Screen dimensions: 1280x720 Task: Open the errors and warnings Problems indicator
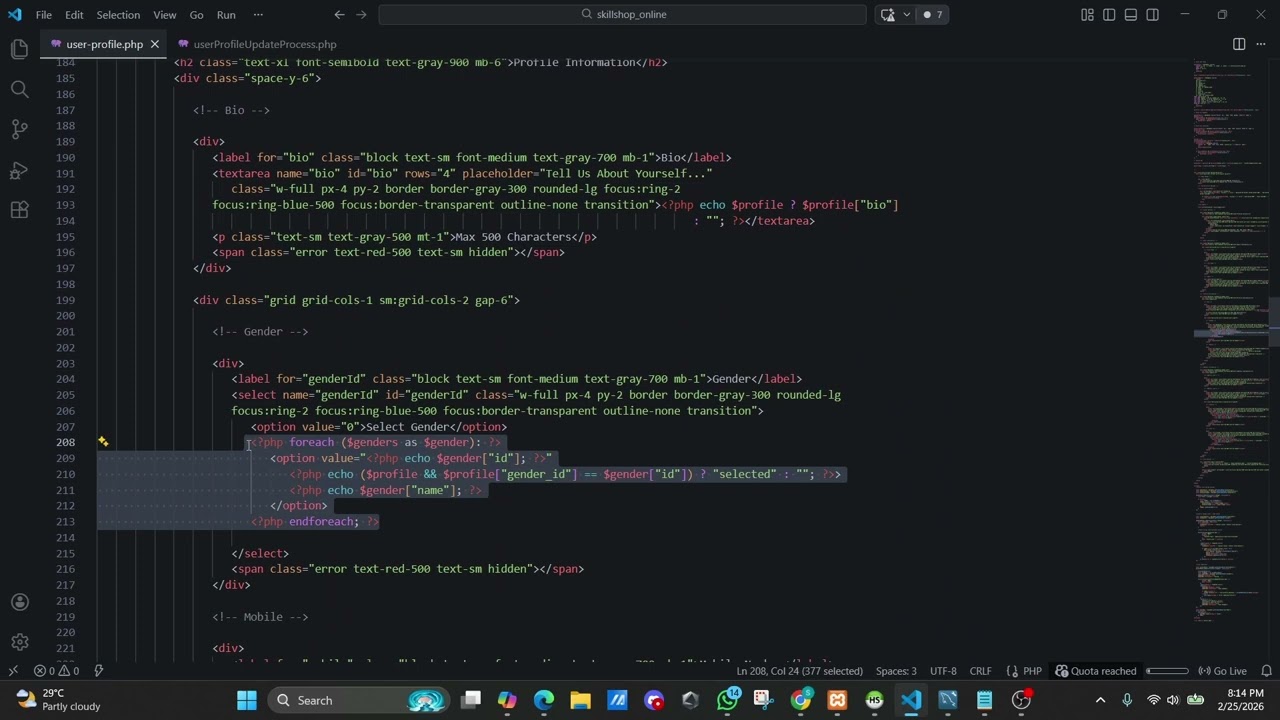click(x=57, y=671)
